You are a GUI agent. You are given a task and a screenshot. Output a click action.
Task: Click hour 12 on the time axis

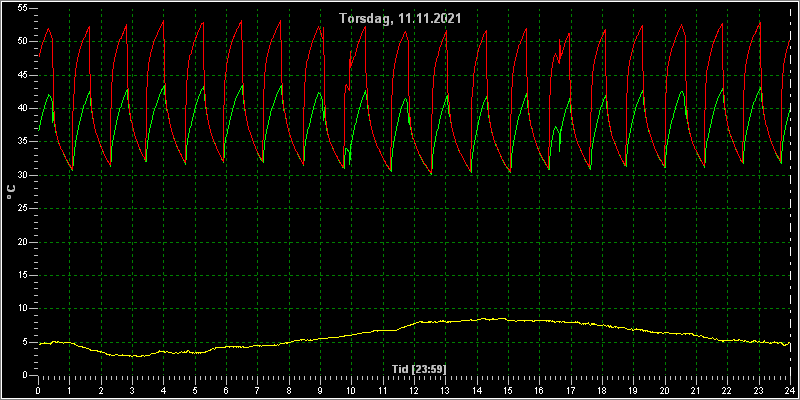[414, 391]
